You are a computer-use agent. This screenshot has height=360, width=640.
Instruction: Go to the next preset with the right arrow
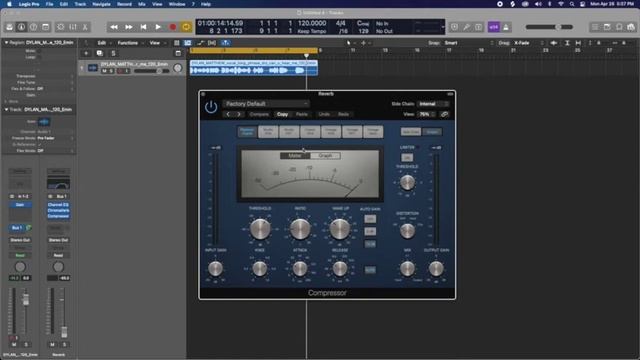point(239,114)
